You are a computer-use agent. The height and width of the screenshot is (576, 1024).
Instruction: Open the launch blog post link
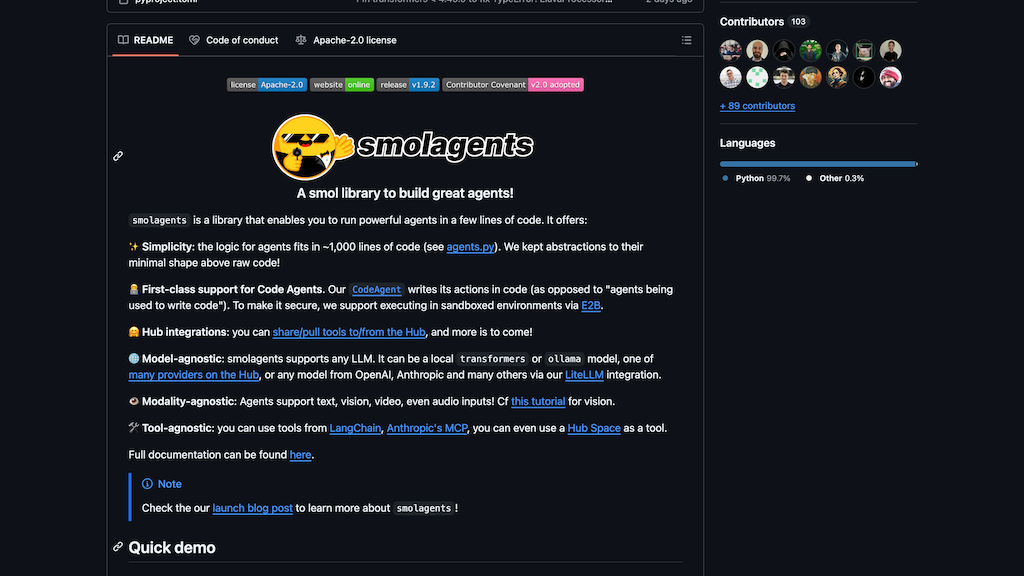pyautogui.click(x=252, y=508)
